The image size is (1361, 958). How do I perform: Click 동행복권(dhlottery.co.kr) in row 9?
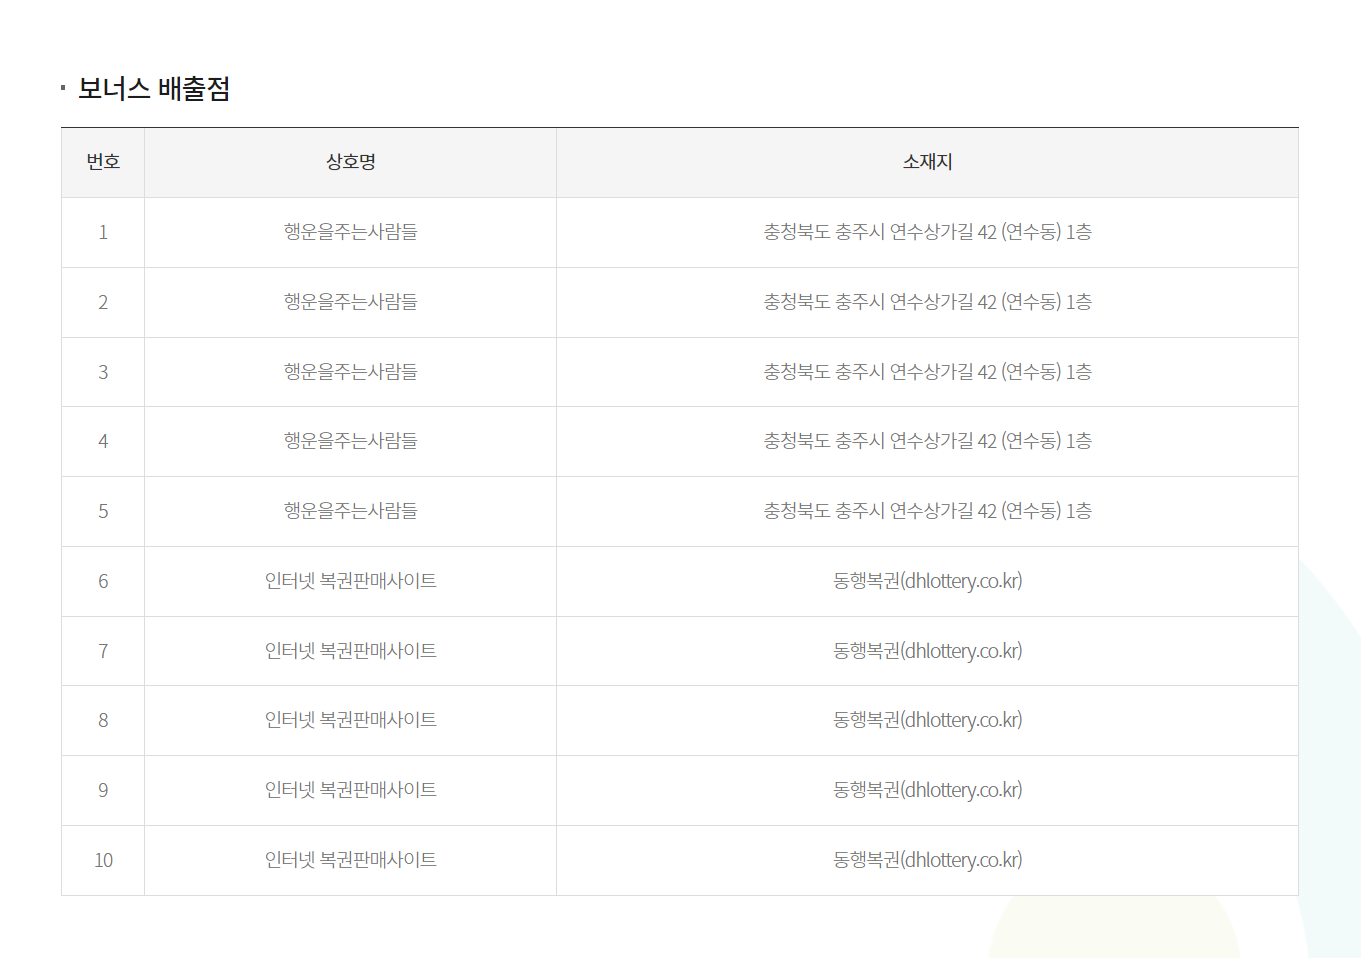click(928, 790)
